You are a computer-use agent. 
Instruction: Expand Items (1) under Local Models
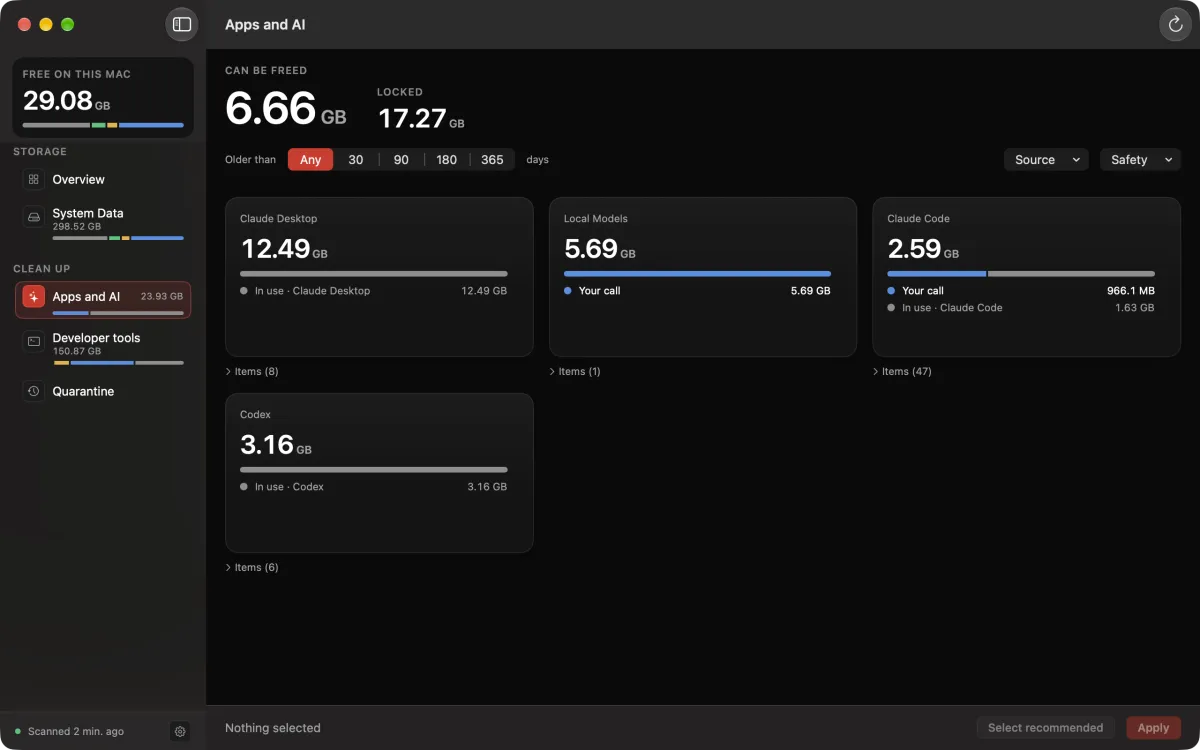575,372
